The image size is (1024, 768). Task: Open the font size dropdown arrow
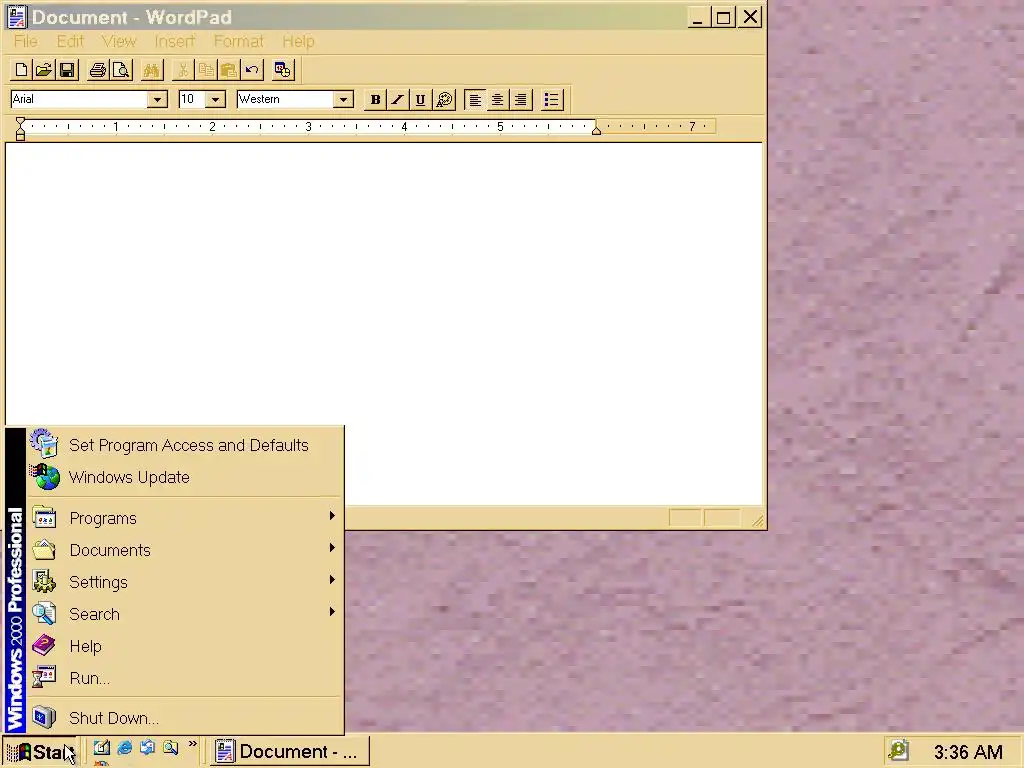pos(215,99)
